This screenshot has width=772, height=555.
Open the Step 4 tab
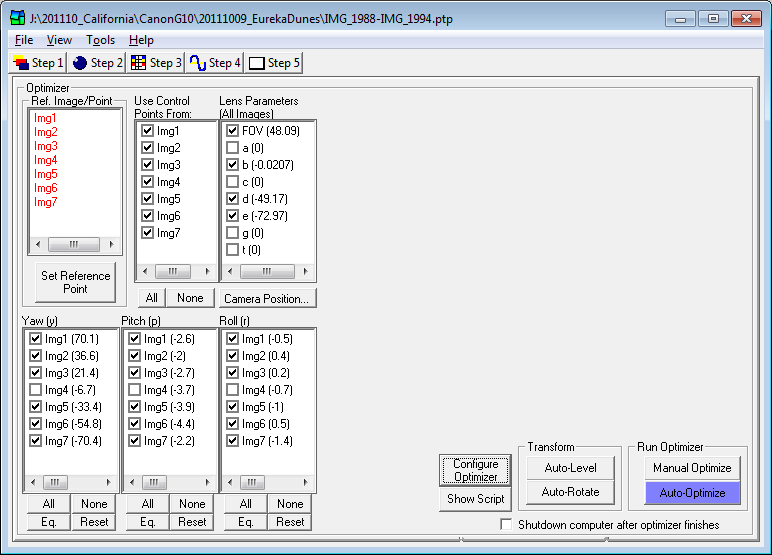(215, 63)
